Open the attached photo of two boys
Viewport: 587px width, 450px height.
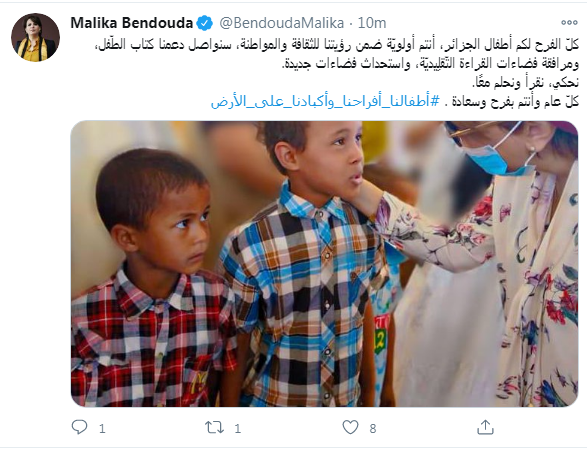324,264
